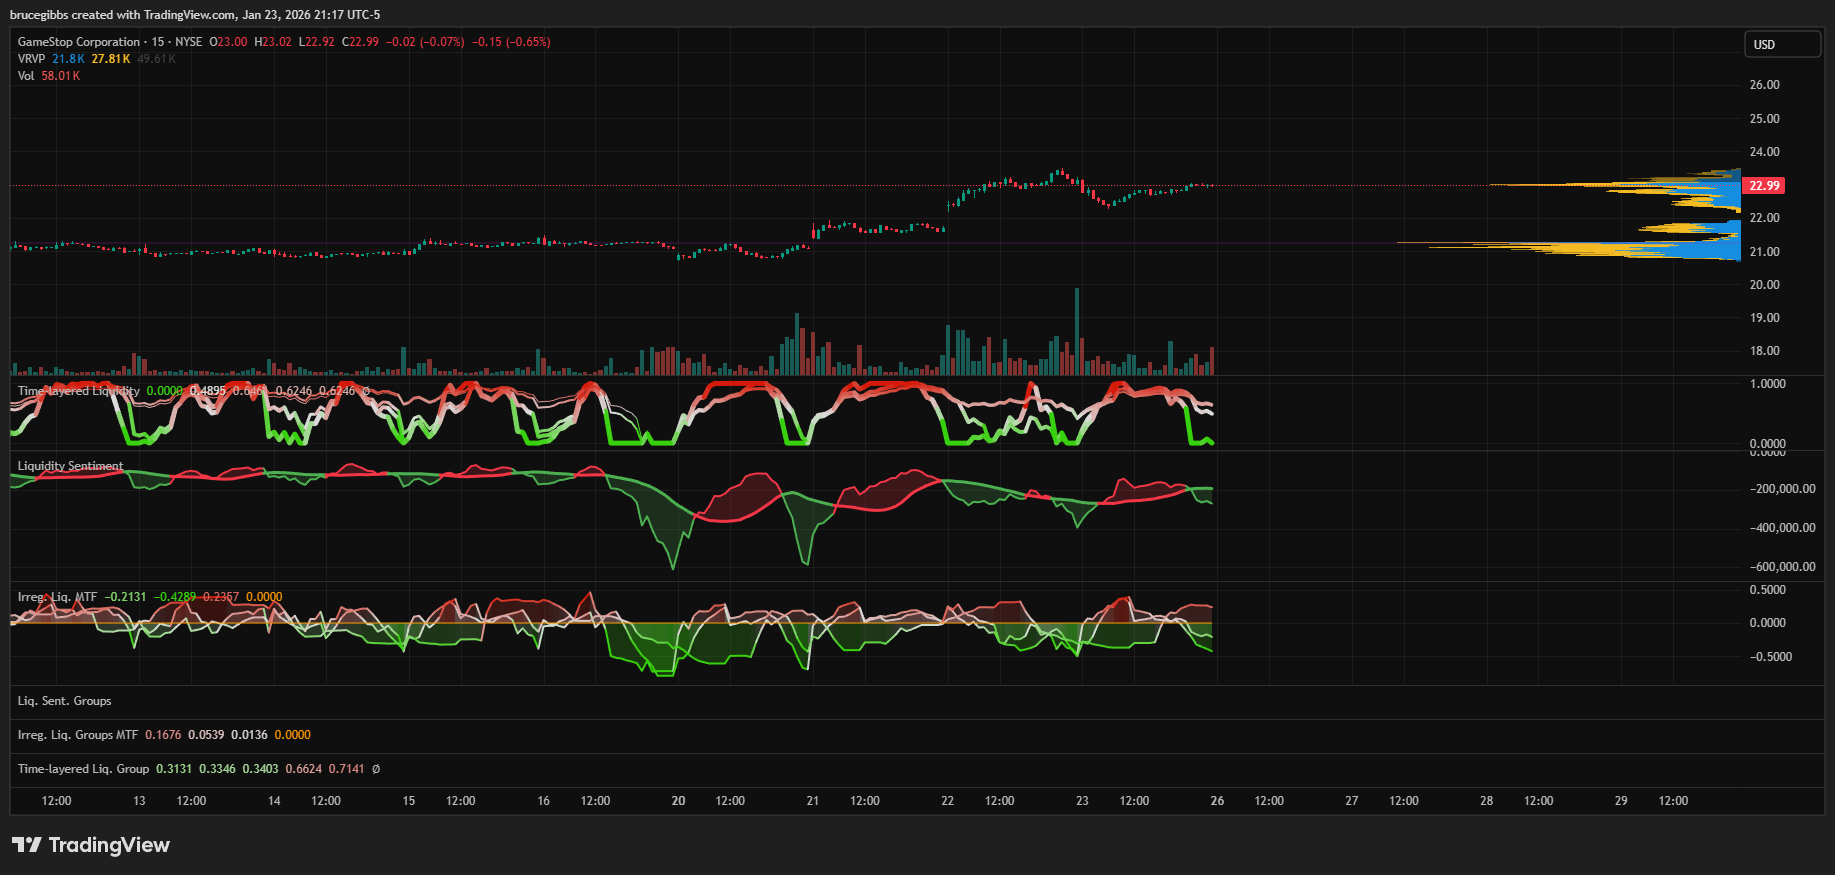Click the red 22.99 current price label

coord(1764,186)
